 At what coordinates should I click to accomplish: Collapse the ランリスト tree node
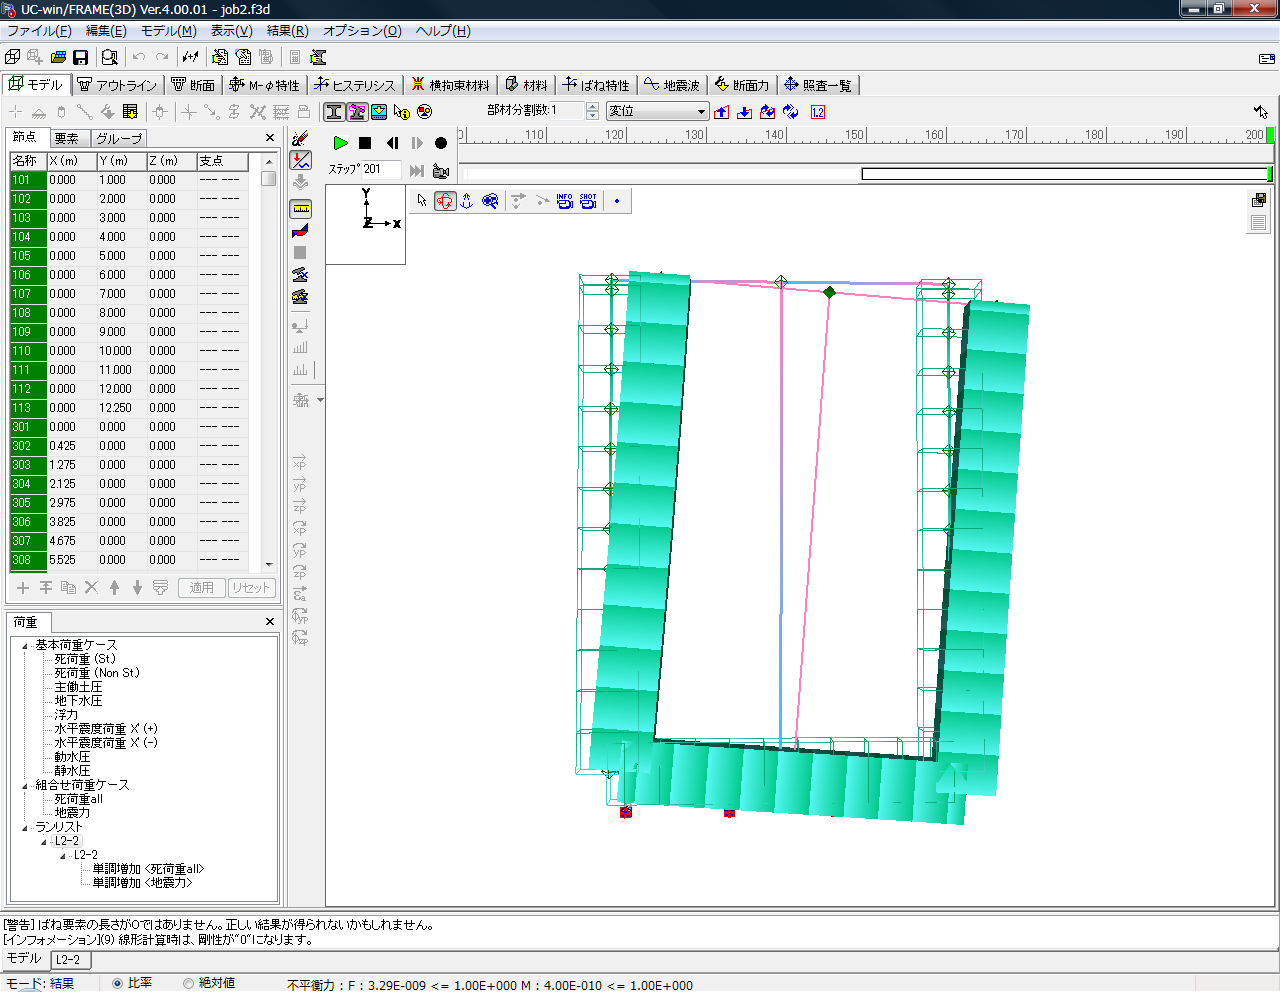click(x=25, y=828)
